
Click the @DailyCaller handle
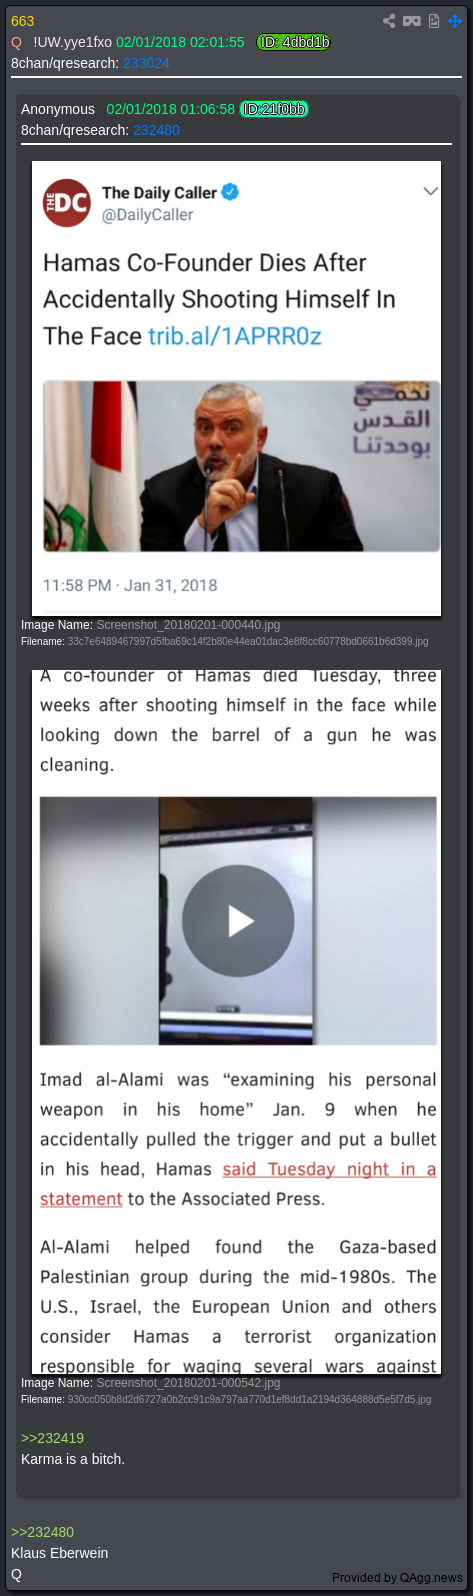point(148,214)
